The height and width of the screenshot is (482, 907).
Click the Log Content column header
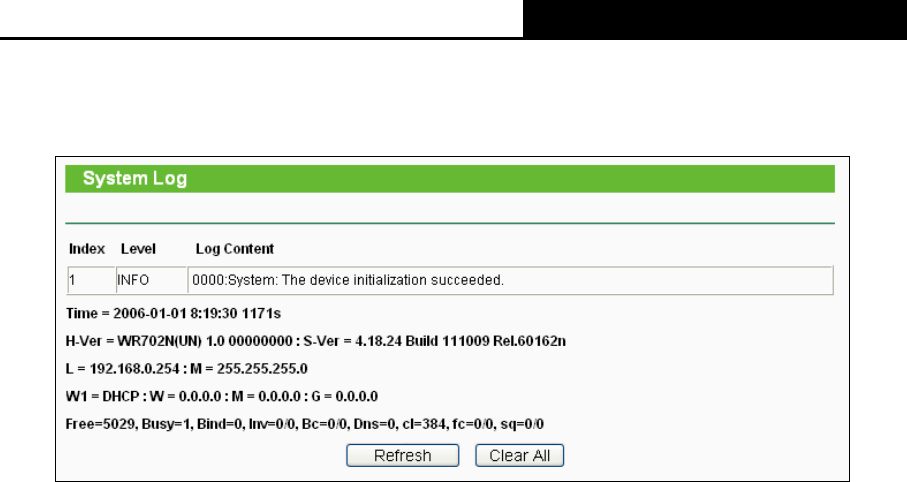click(234, 249)
